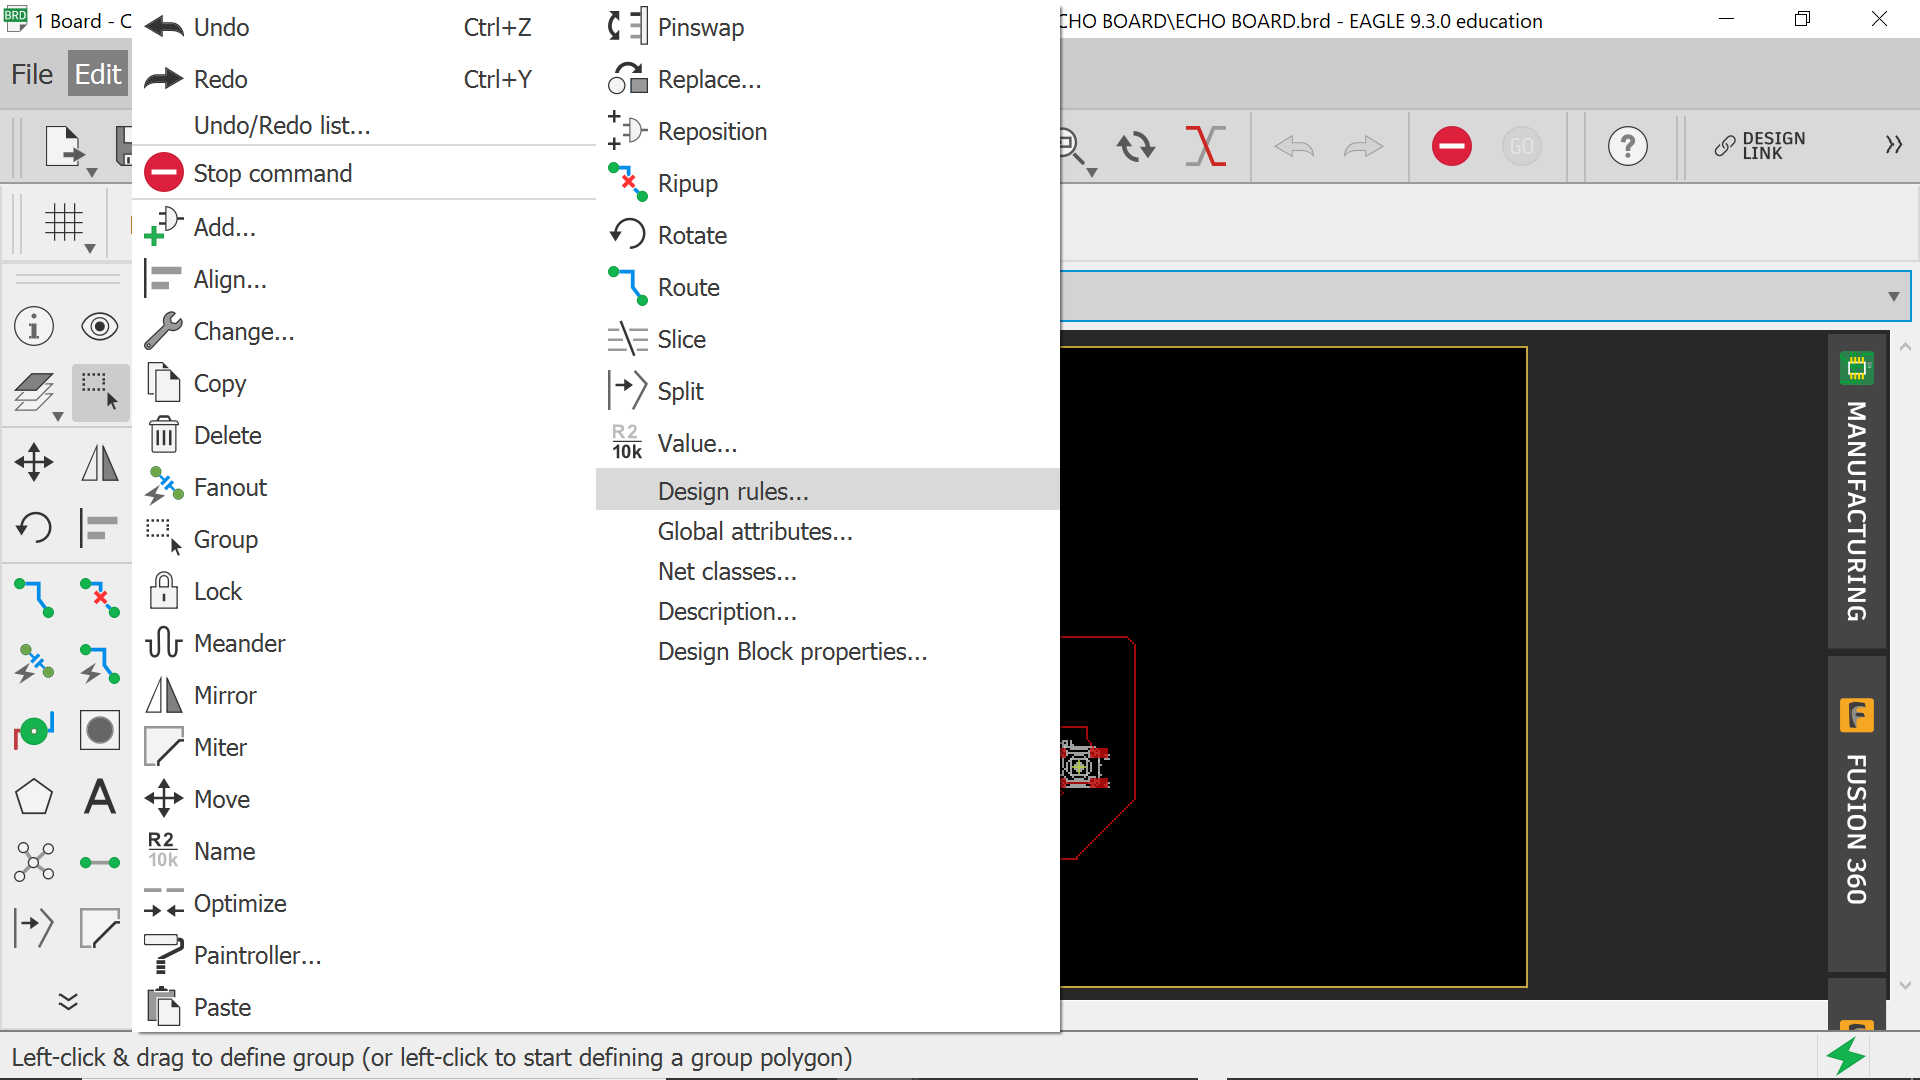The image size is (1920, 1080).
Task: Click the lightning bolt status icon
Action: coord(1846,1056)
